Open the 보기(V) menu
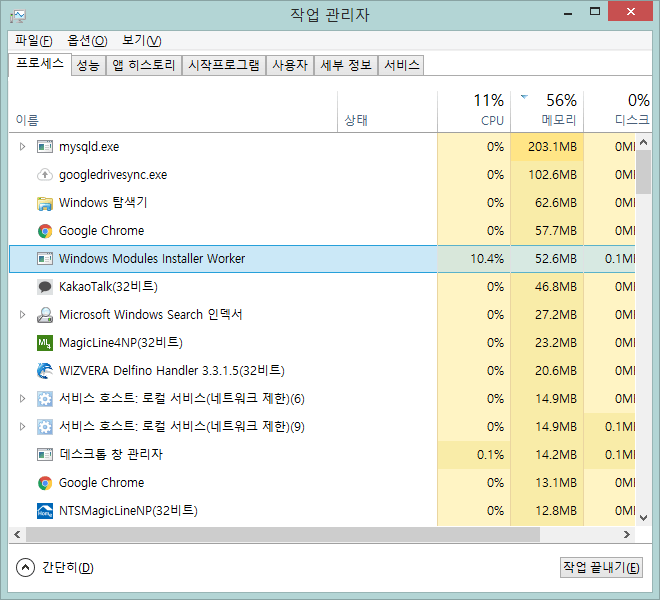 pos(141,40)
